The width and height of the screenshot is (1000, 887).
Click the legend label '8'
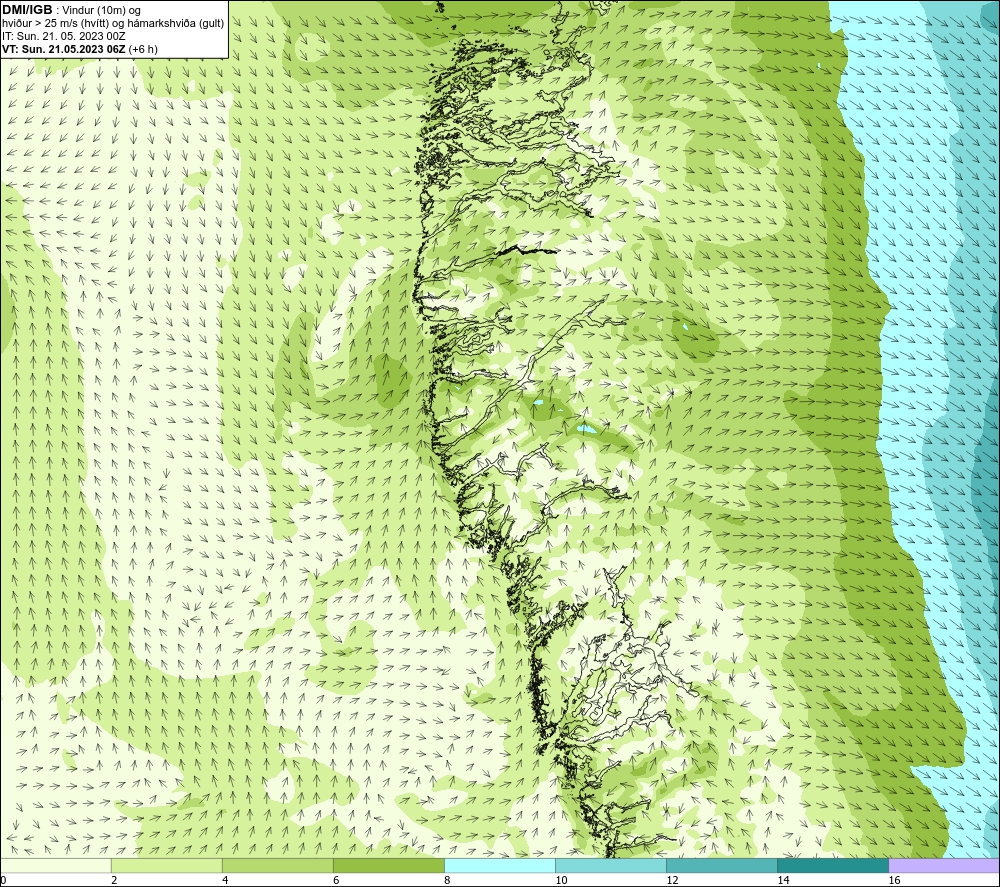point(448,881)
